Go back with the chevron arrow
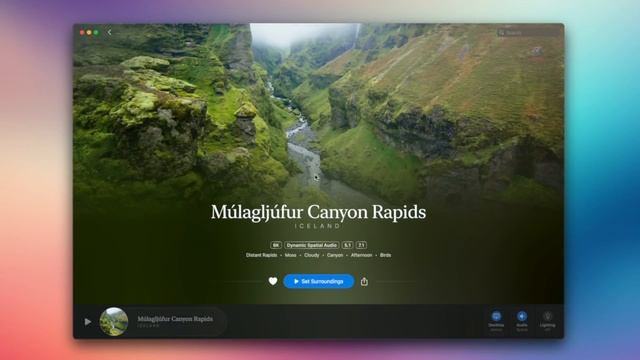Screen dimensions: 640x360 click(109, 32)
